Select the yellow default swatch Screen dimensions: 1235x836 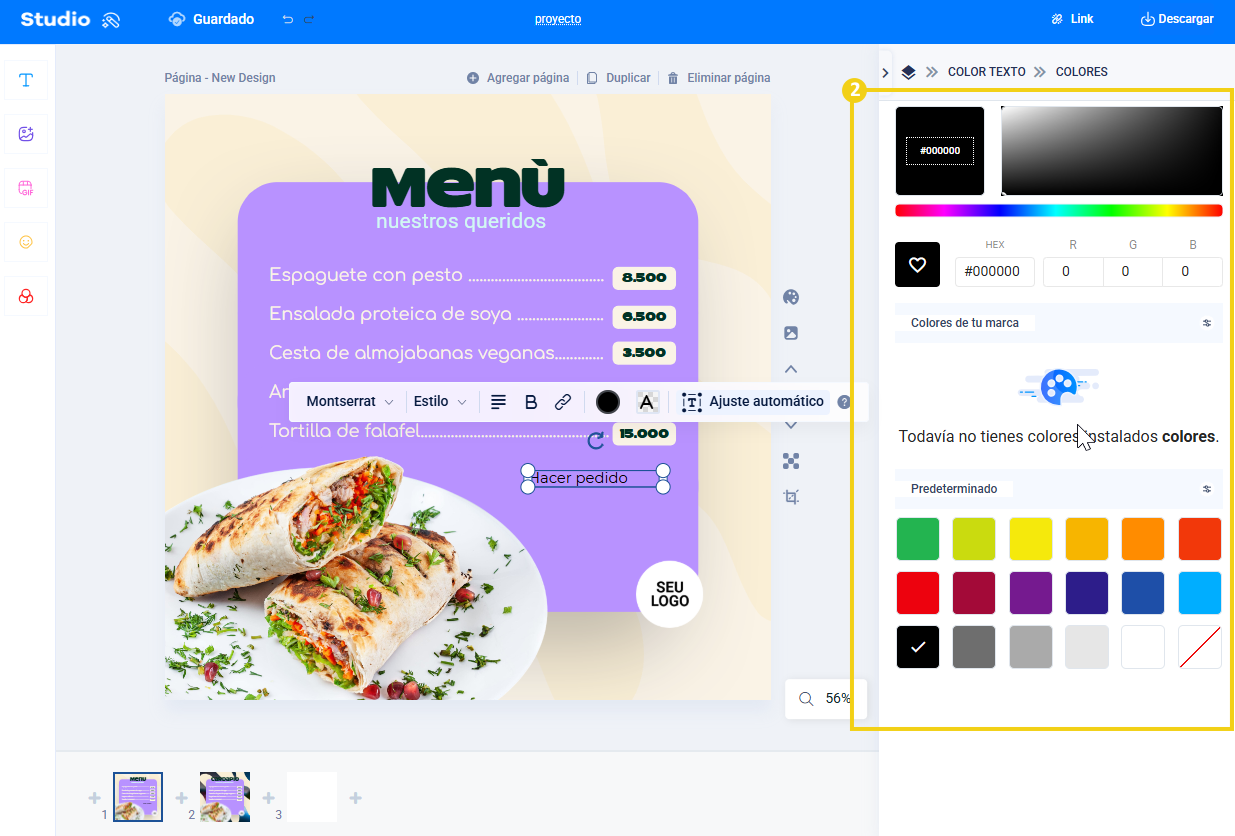tap(1031, 539)
